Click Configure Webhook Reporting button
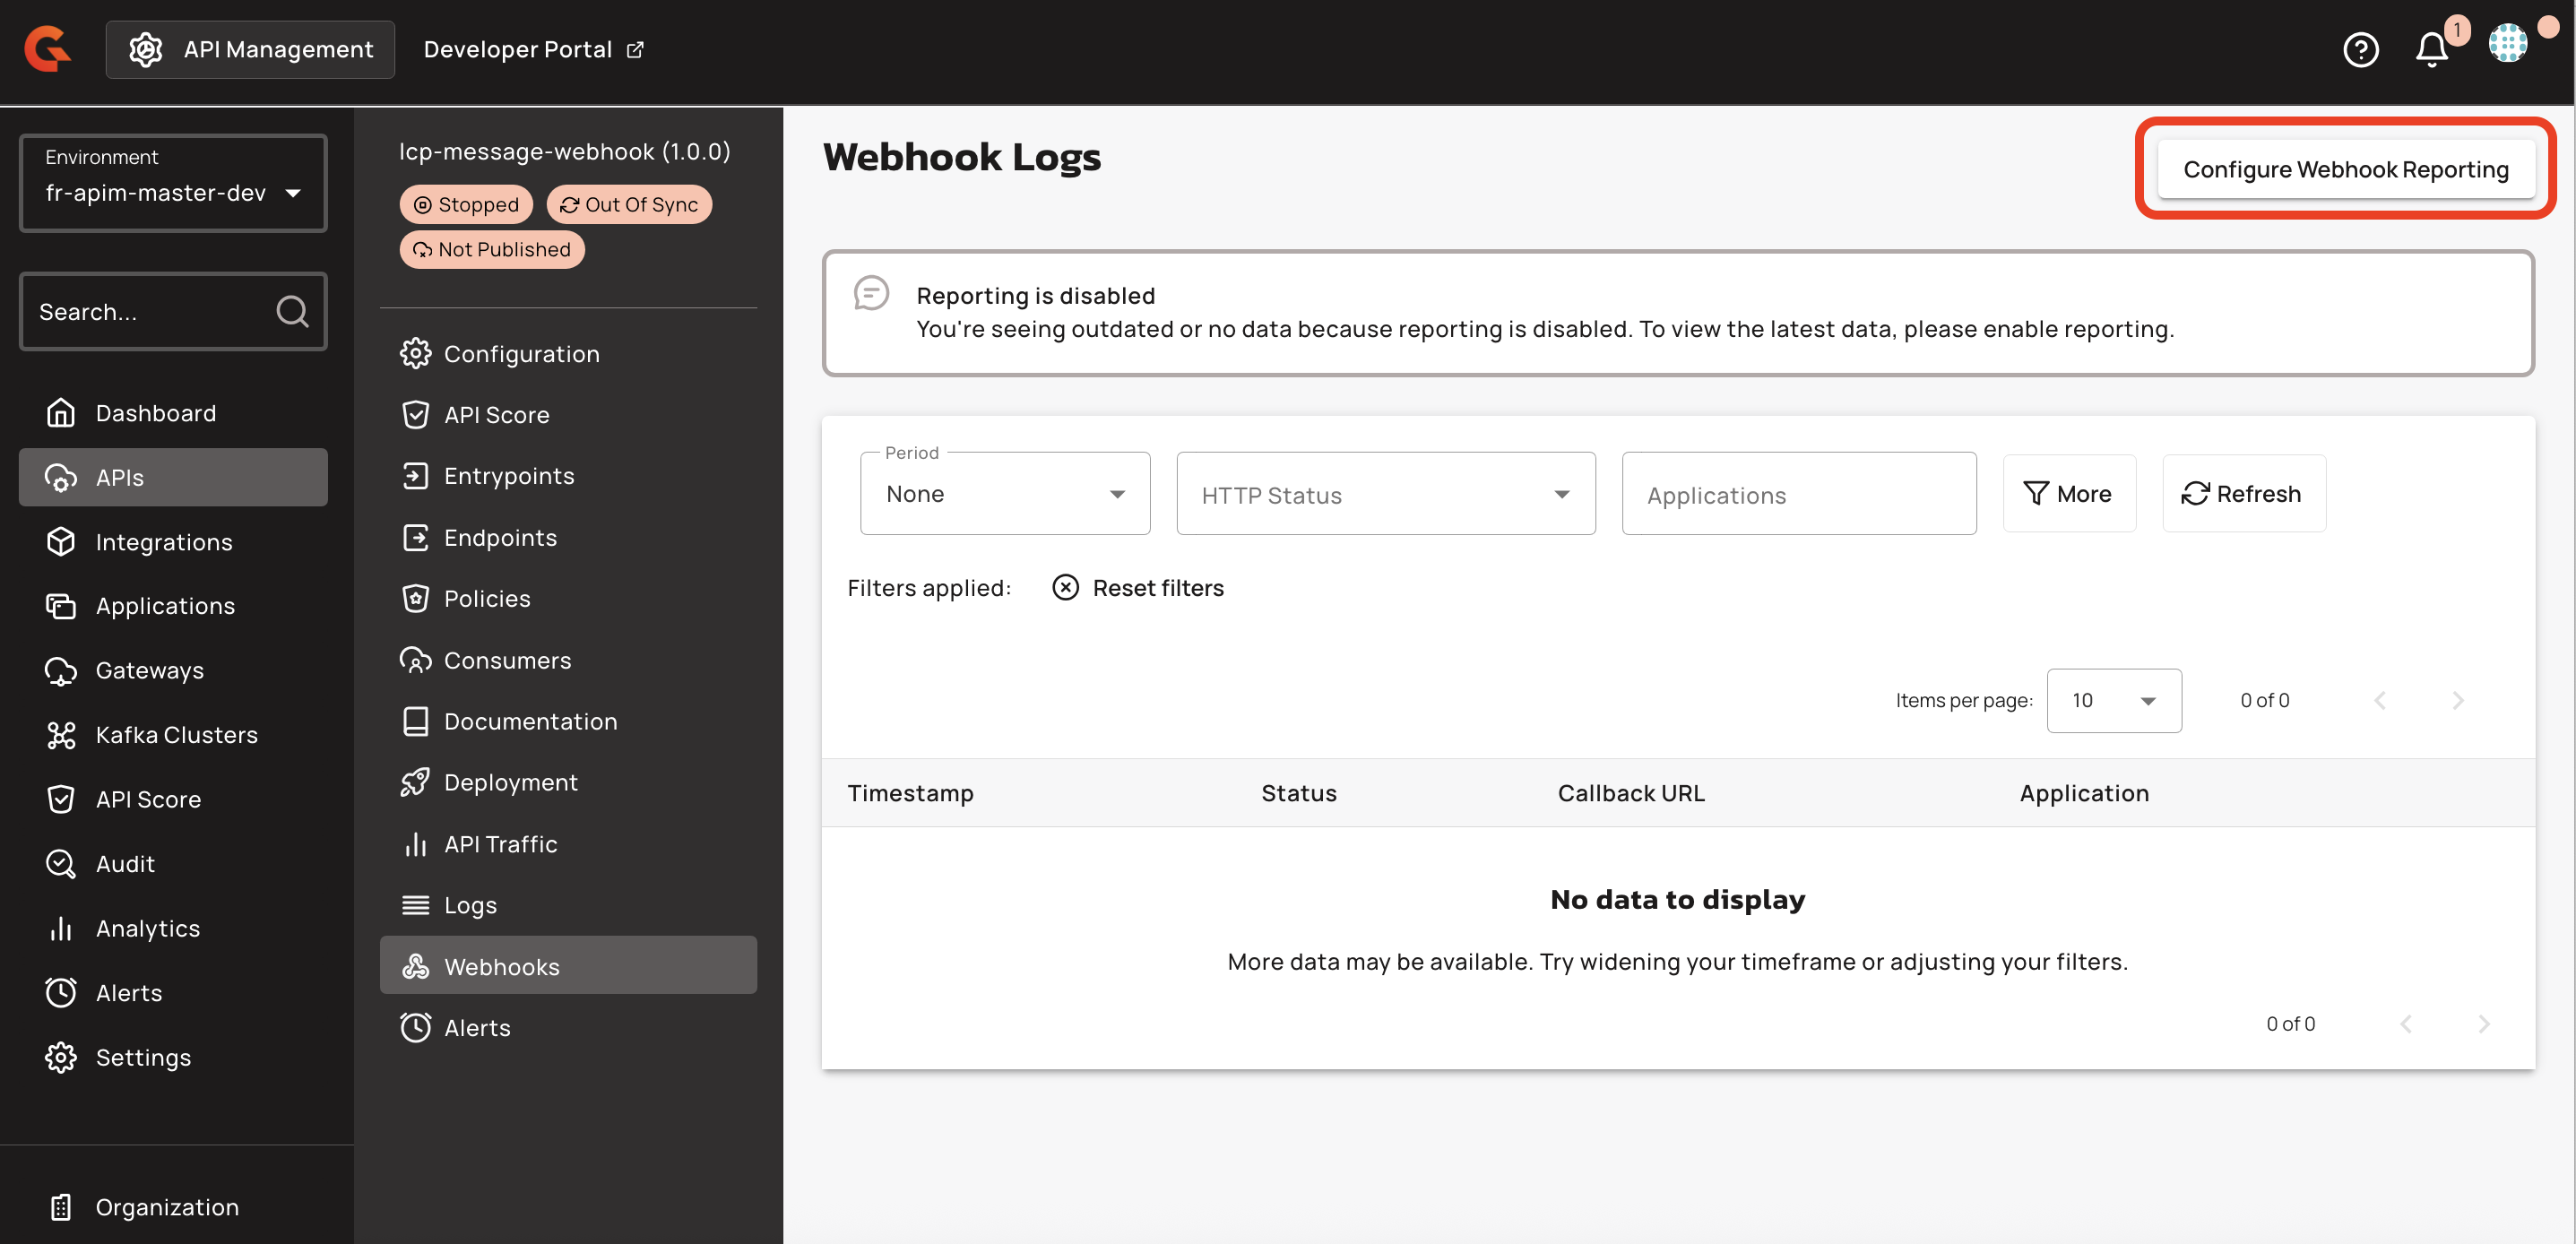 [x=2345, y=169]
